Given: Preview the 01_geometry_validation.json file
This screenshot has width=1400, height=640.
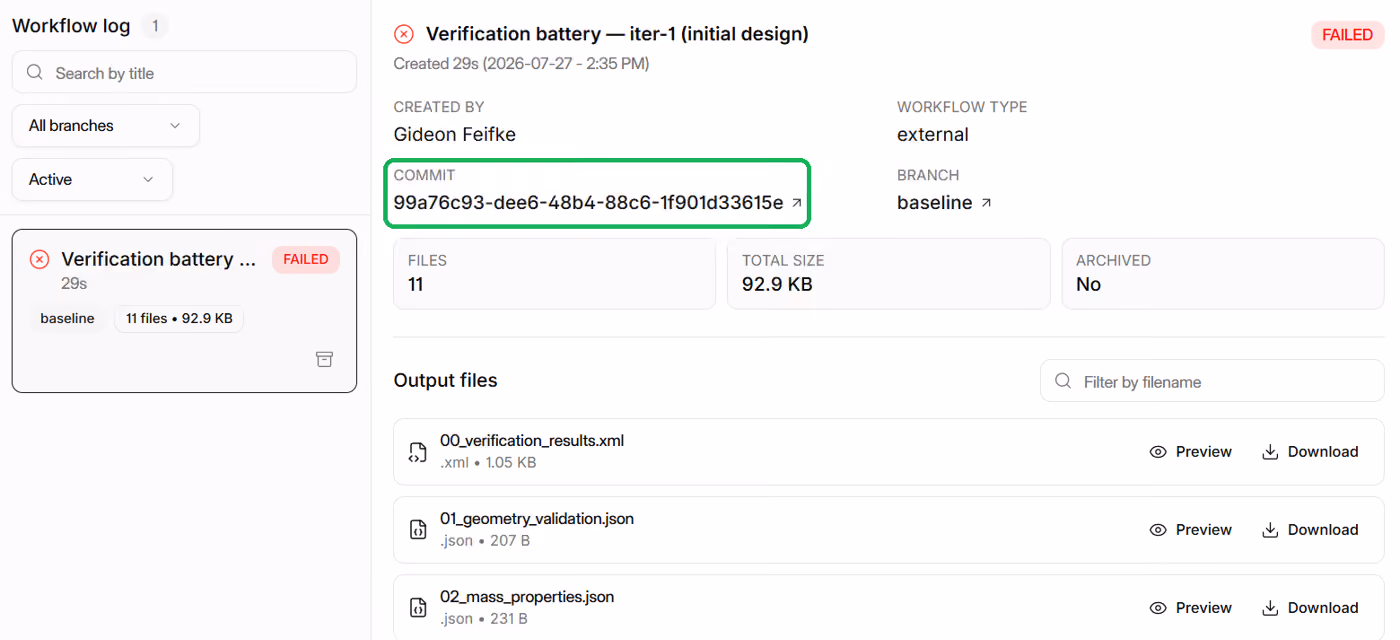Looking at the screenshot, I should click(1191, 530).
